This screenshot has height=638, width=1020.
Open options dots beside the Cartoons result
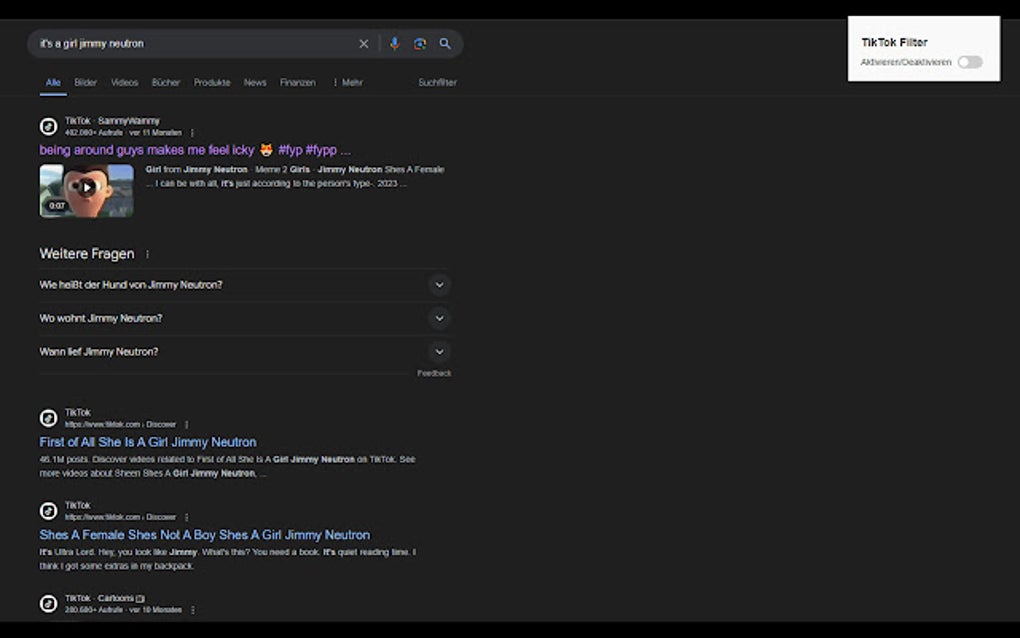[x=193, y=610]
